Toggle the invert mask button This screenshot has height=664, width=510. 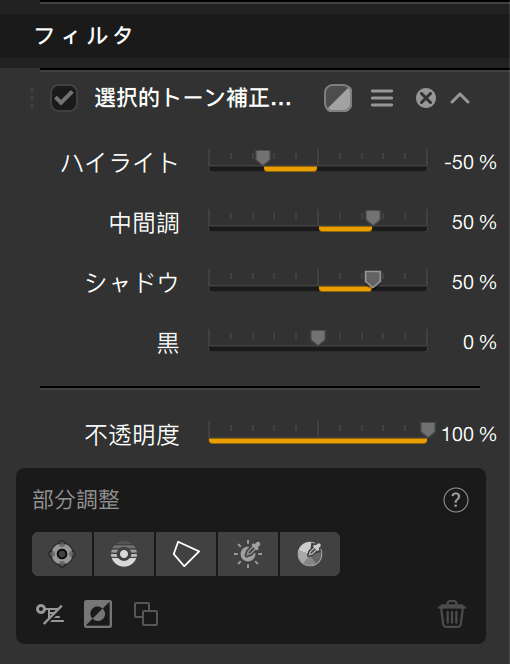(98, 614)
